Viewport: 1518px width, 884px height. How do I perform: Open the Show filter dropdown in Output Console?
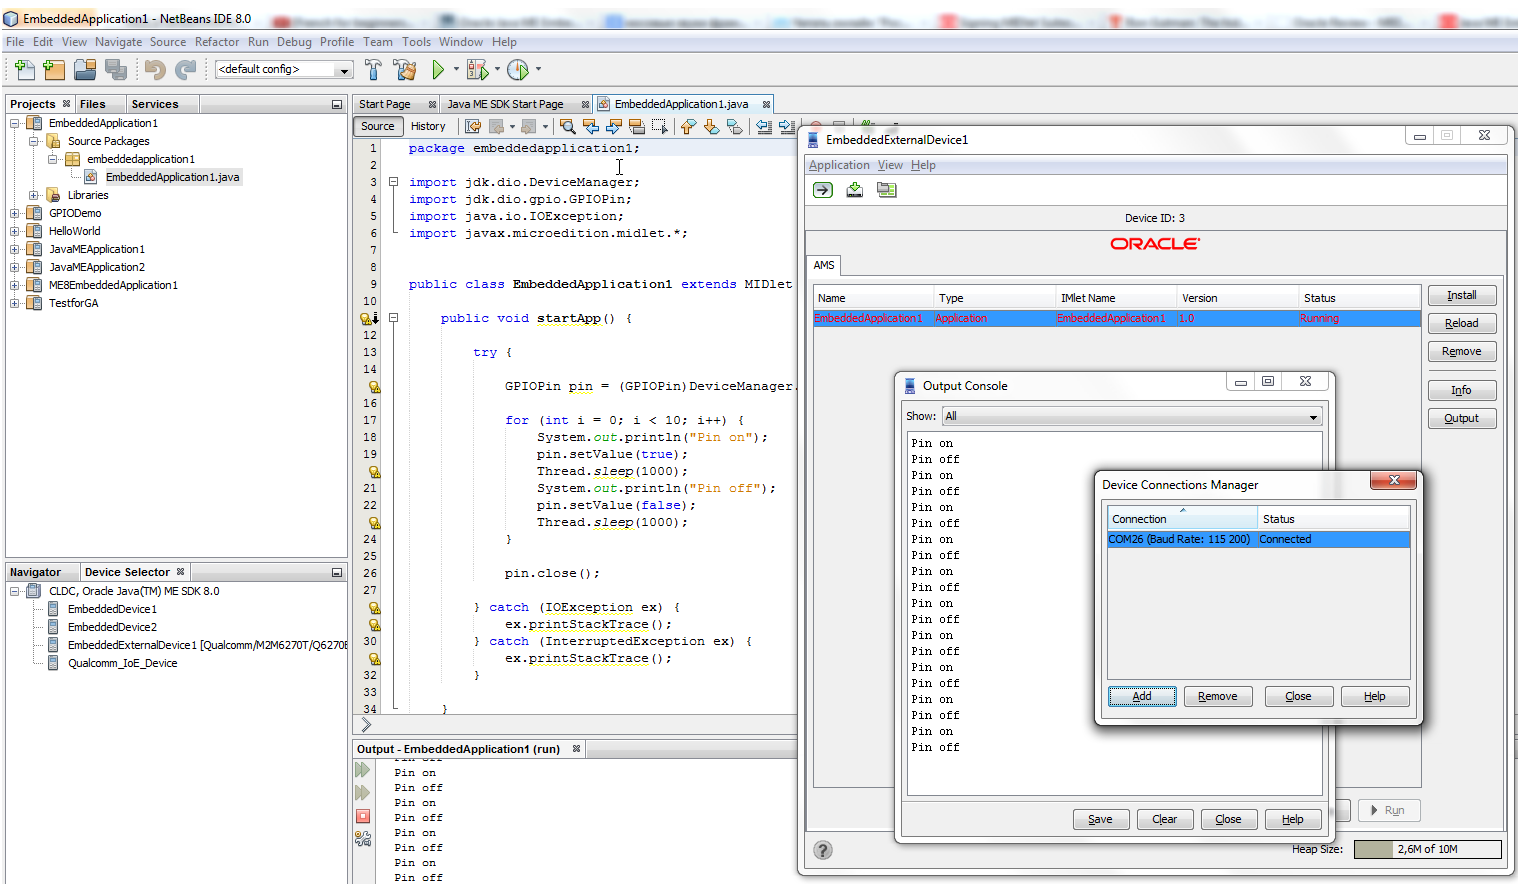click(1312, 417)
